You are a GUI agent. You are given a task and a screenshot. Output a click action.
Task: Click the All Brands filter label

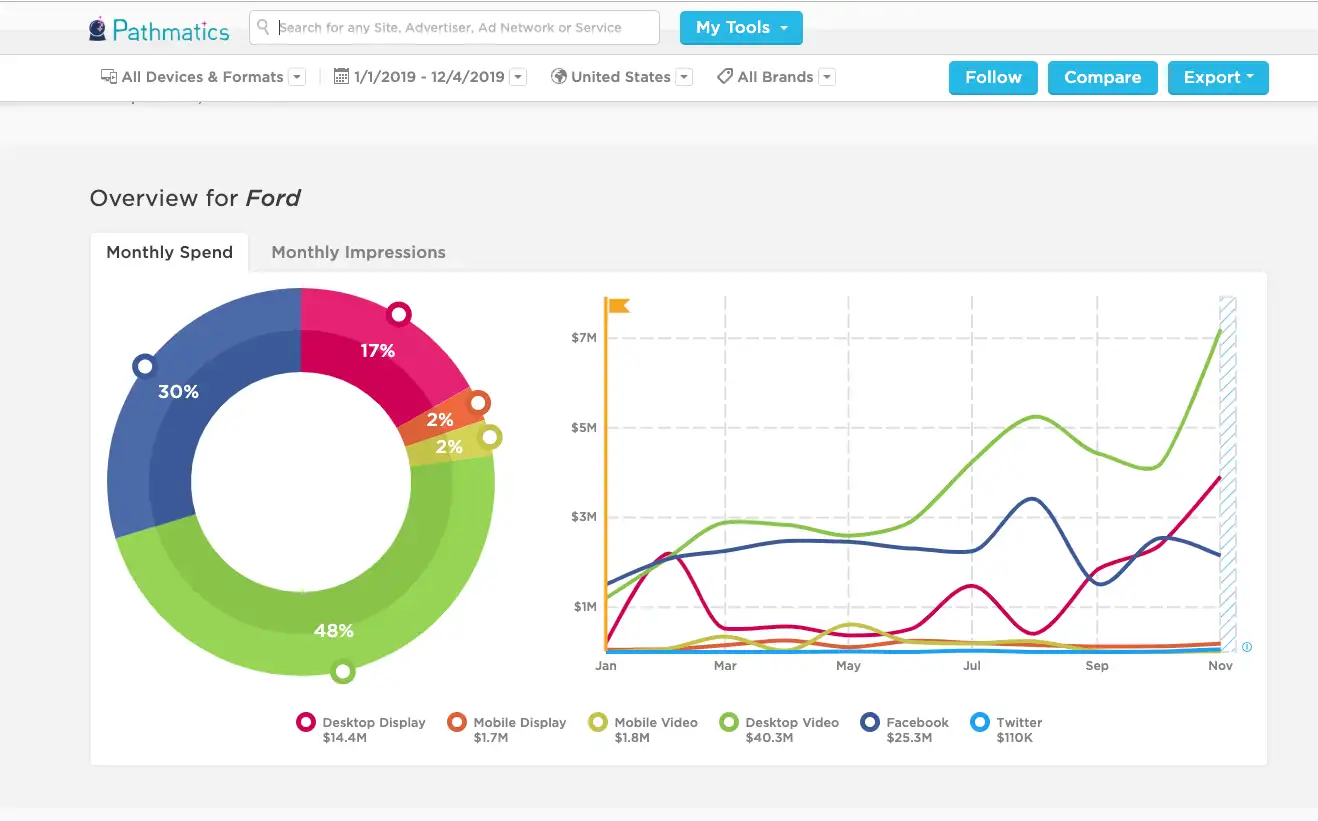[x=776, y=77]
